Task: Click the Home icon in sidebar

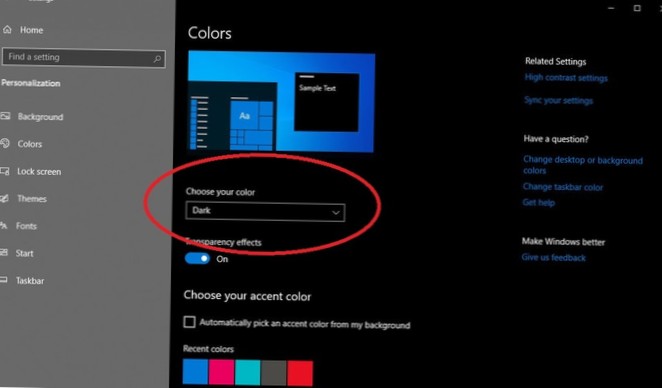Action: pyautogui.click(x=7, y=30)
